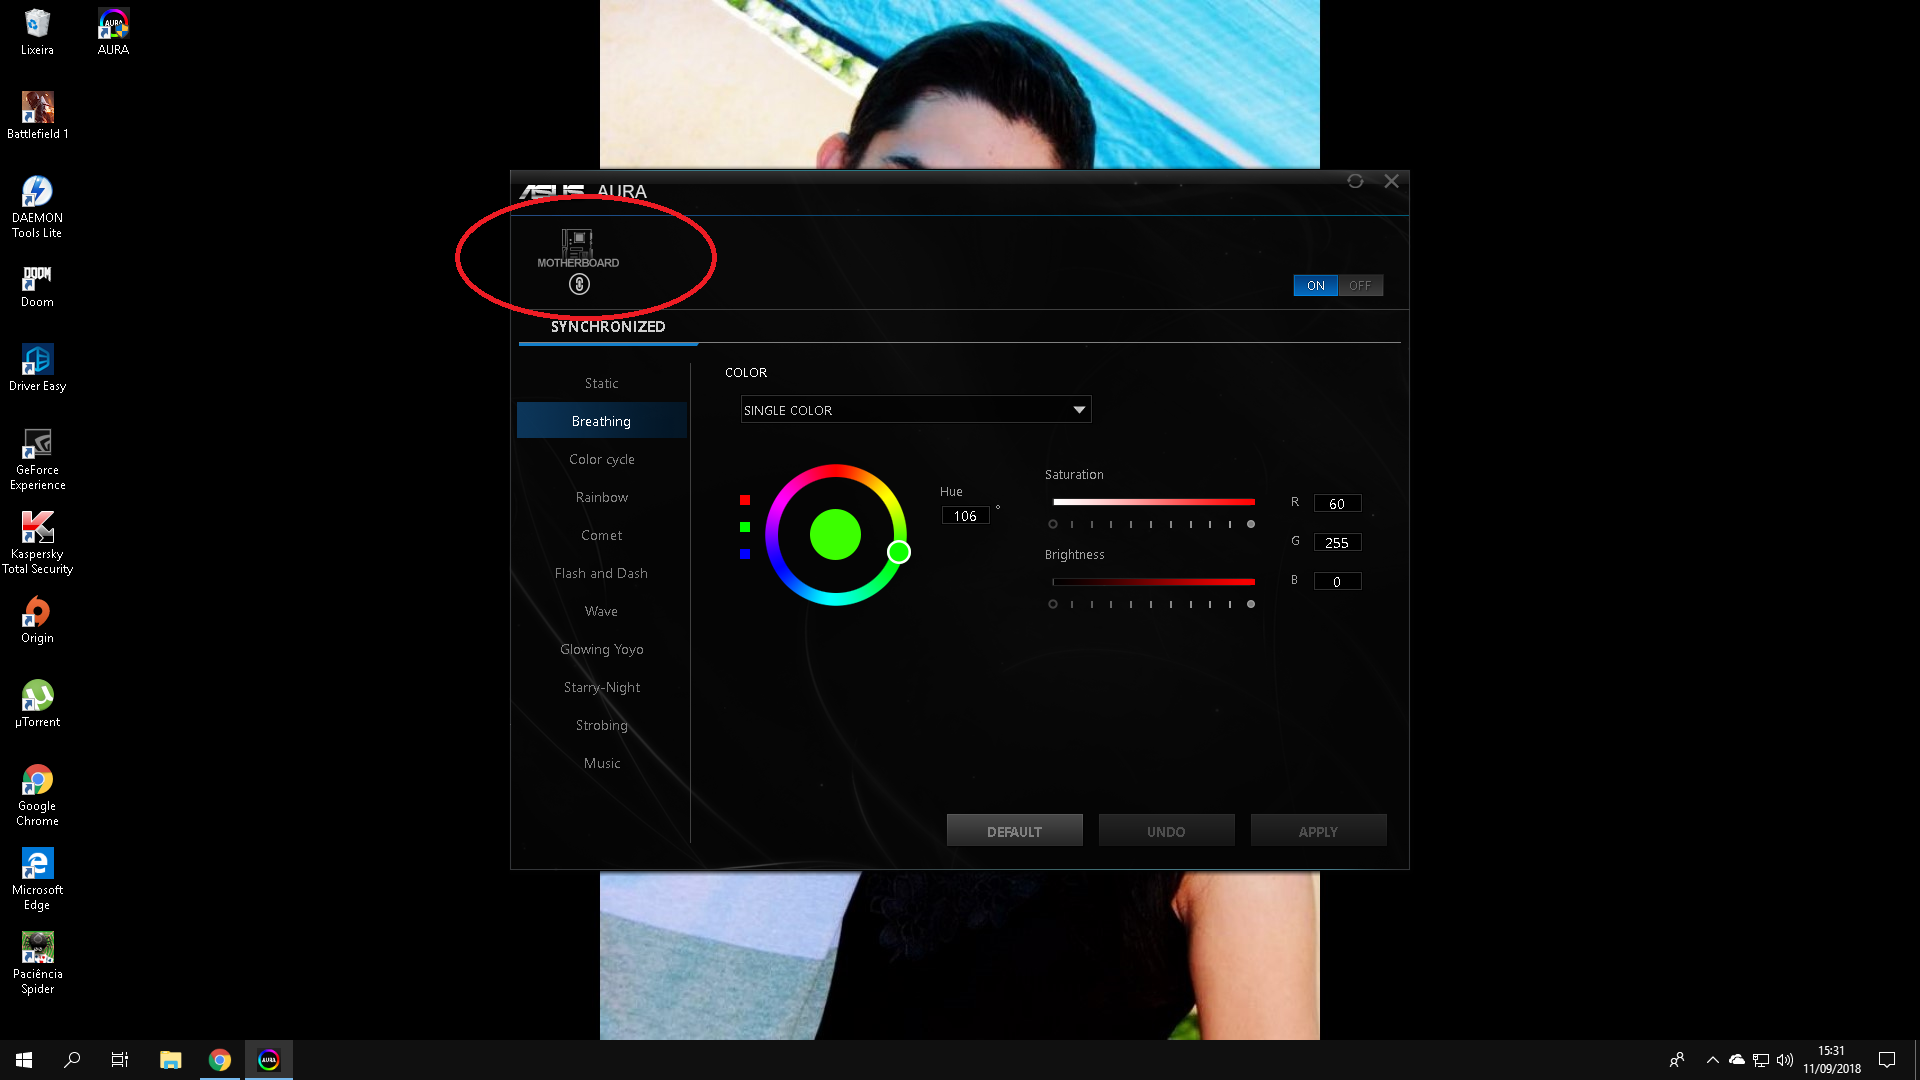The height and width of the screenshot is (1080, 1920).
Task: Pick the red preset color swatch
Action: pos(745,500)
